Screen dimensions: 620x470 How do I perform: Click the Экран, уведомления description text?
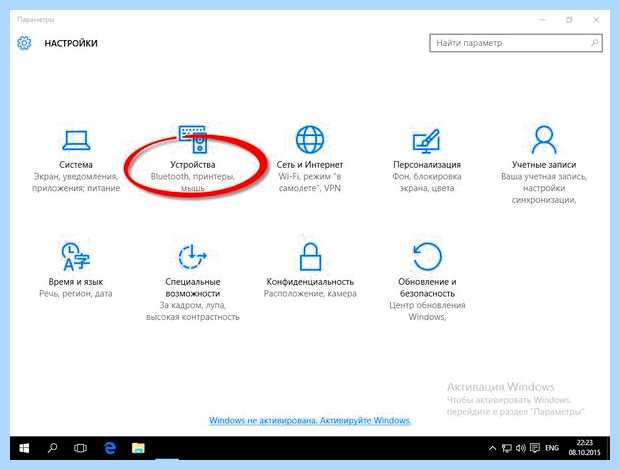[76, 182]
